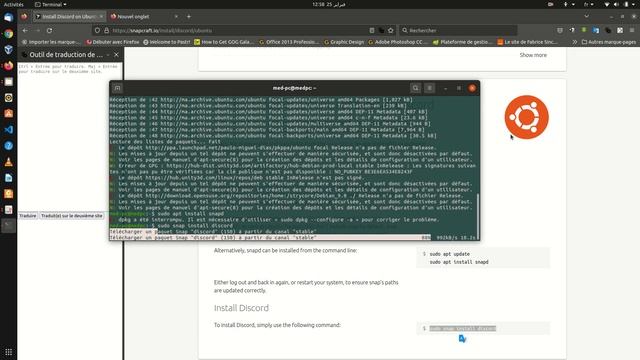The height and width of the screenshot is (360, 640).
Task: Open Ubuntu Software from the dock
Action: point(9,114)
